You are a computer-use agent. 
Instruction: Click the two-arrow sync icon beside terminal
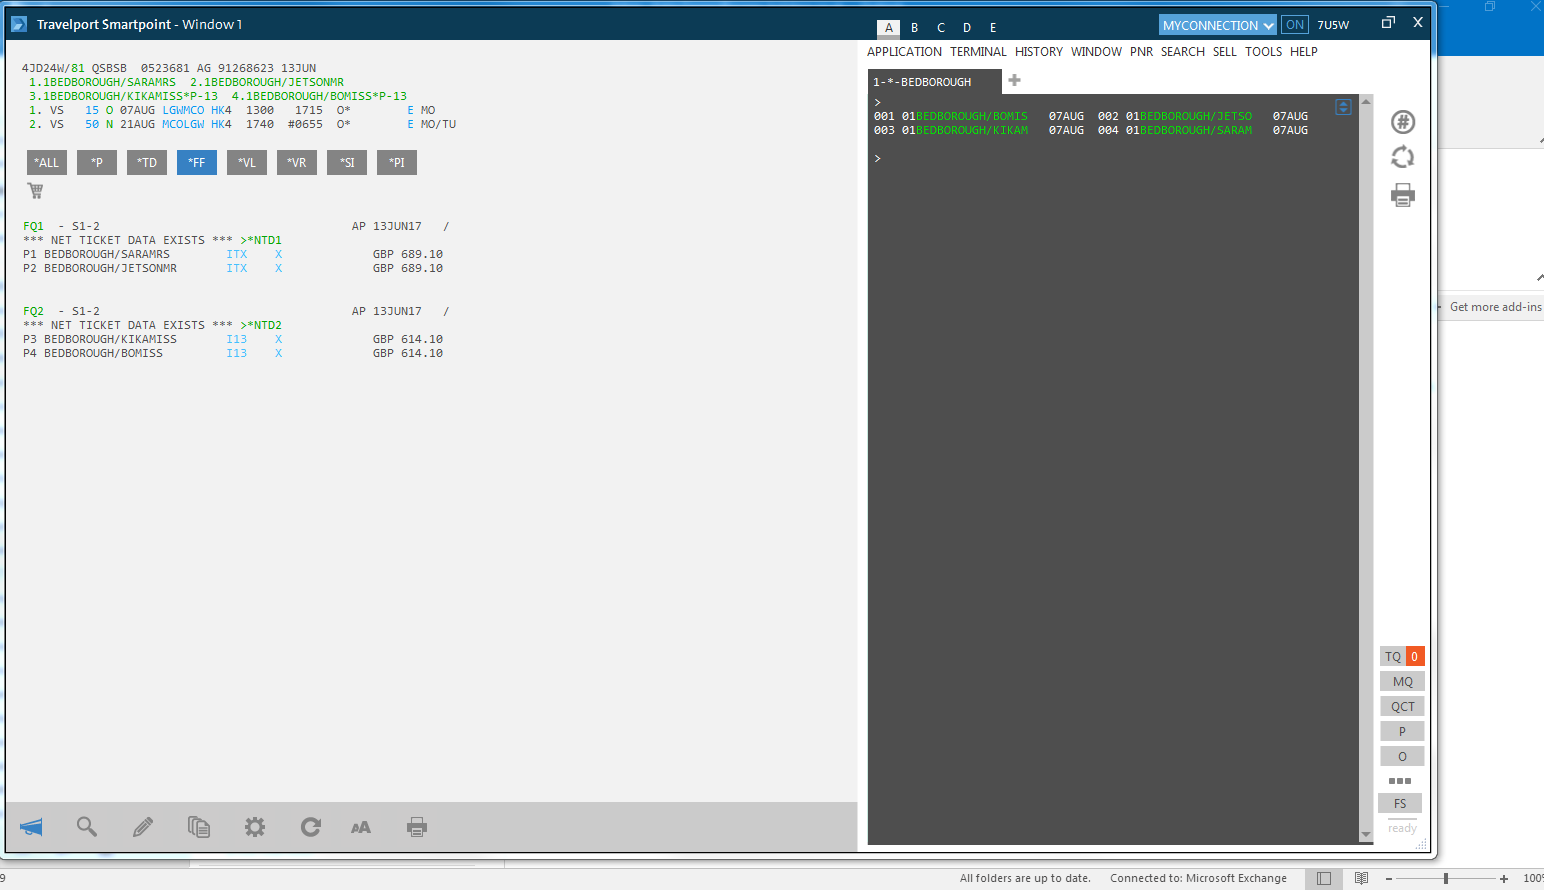point(1403,157)
